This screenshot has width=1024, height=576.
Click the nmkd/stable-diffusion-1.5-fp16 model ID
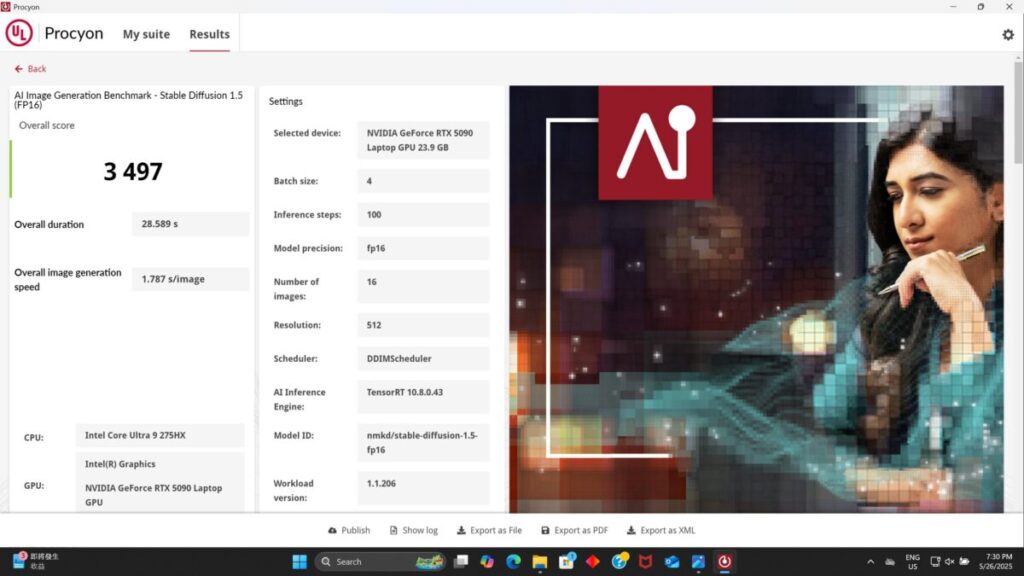tap(423, 442)
